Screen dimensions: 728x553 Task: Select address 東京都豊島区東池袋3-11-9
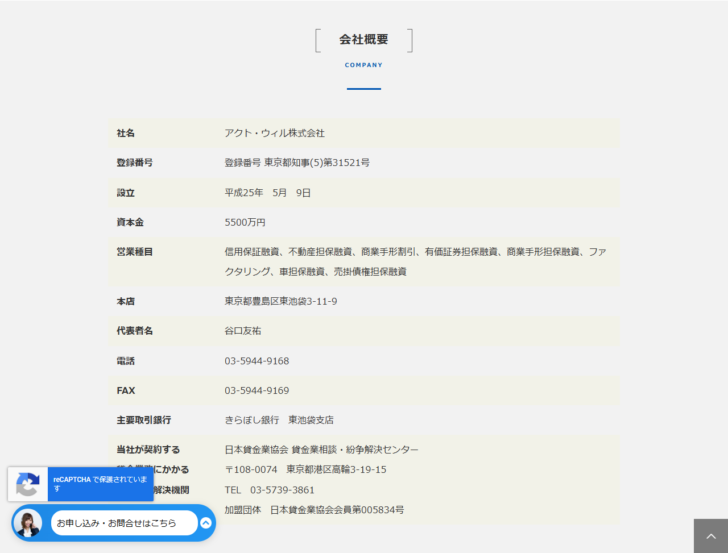(x=281, y=301)
